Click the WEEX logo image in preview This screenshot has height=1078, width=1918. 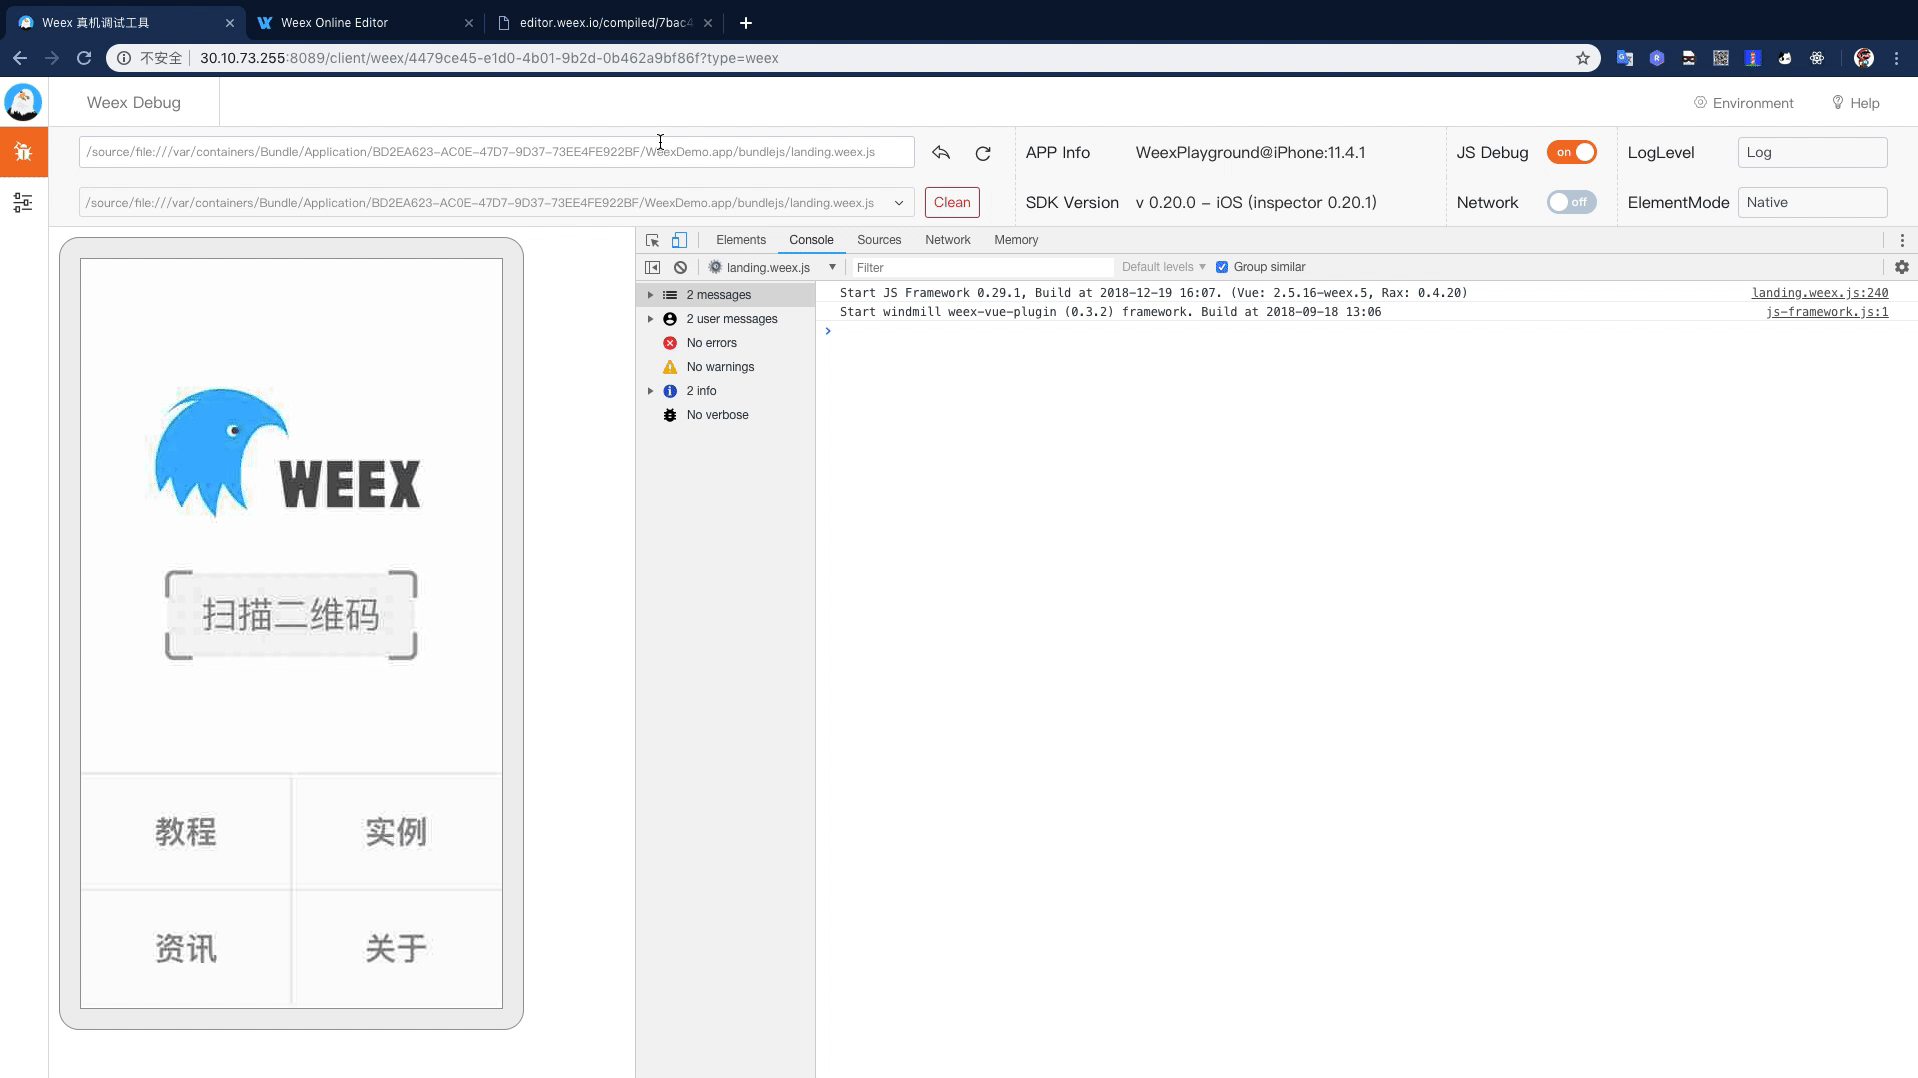pyautogui.click(x=288, y=452)
